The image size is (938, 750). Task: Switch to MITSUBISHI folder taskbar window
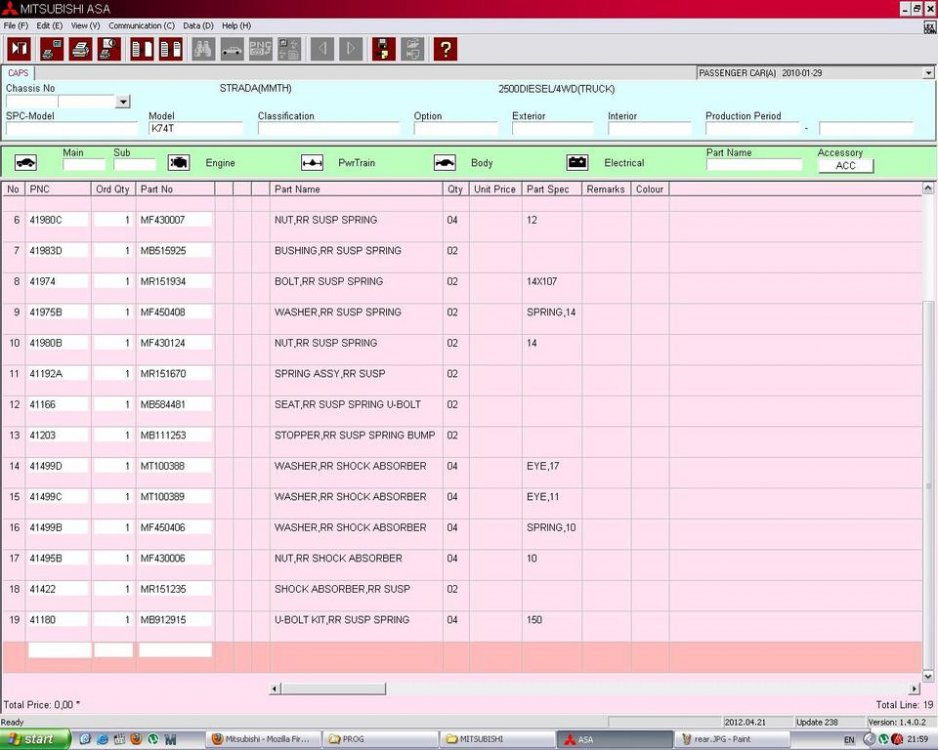pyautogui.click(x=497, y=739)
